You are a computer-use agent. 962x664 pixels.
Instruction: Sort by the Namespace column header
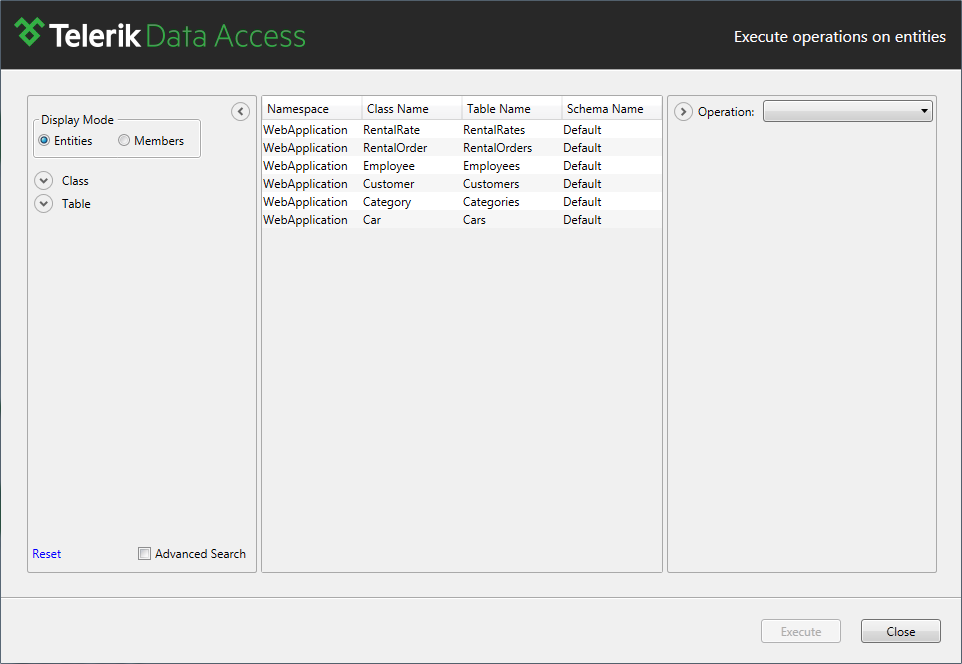pyautogui.click(x=312, y=109)
